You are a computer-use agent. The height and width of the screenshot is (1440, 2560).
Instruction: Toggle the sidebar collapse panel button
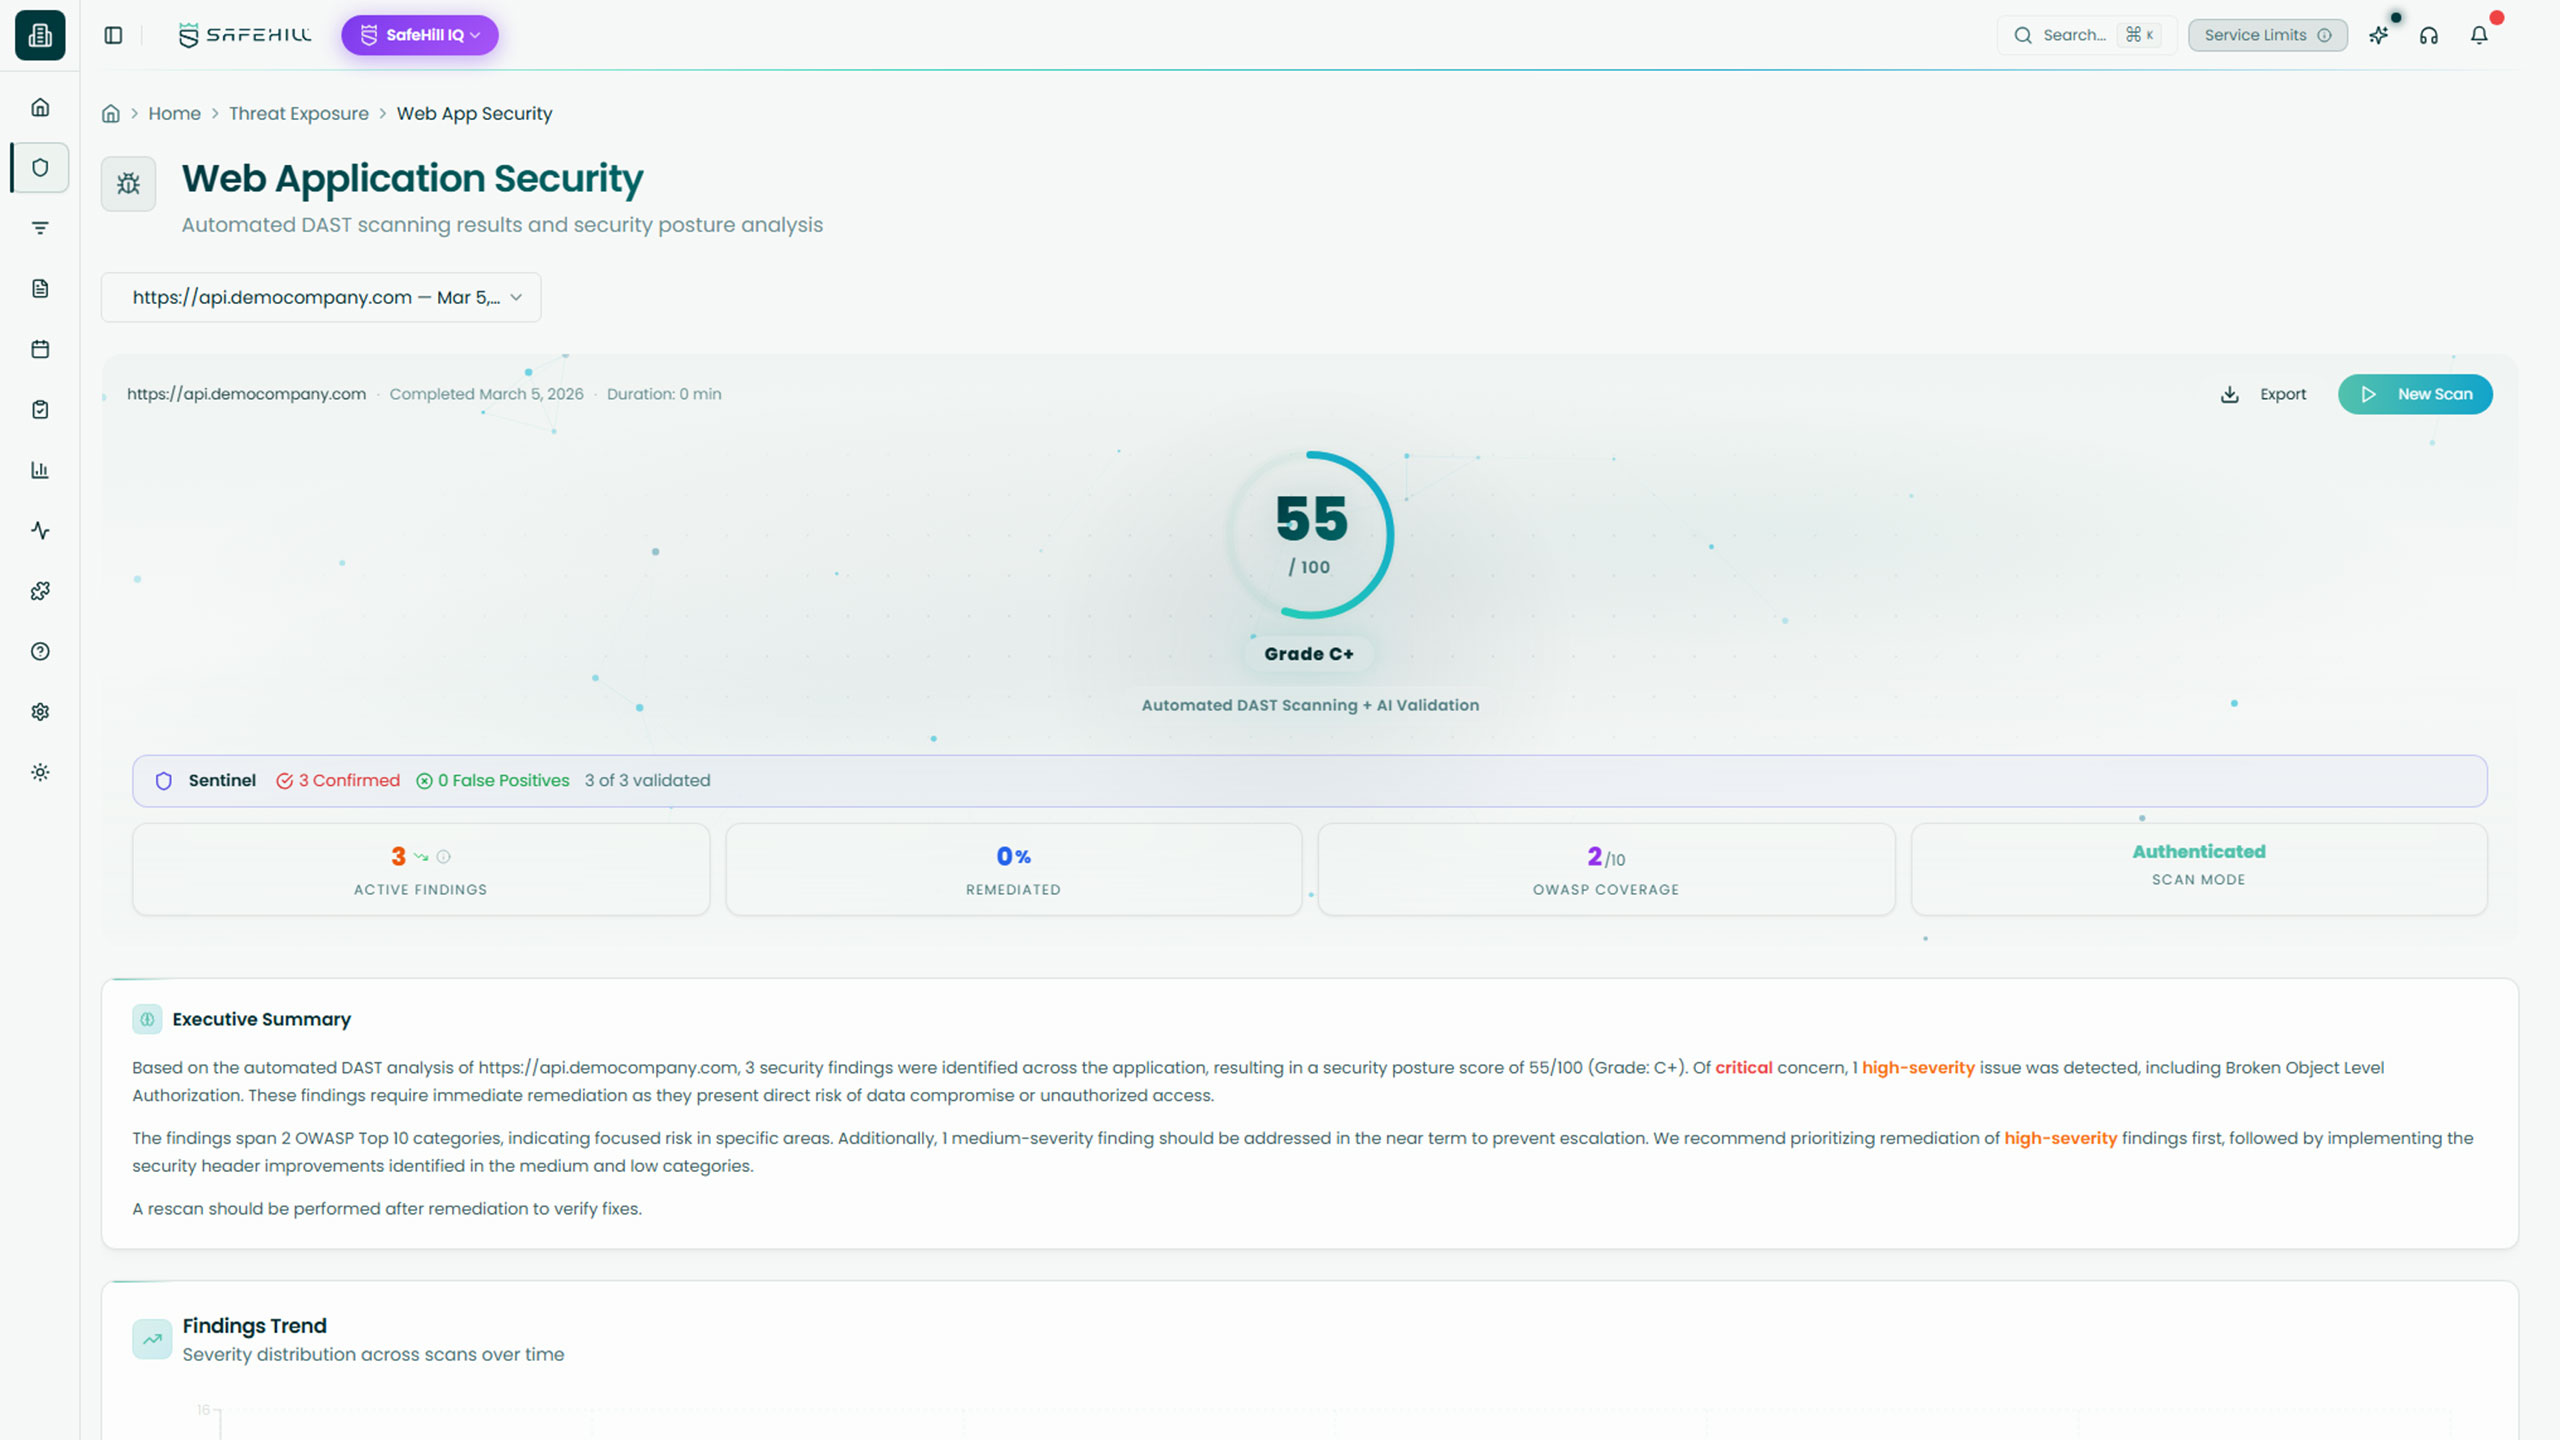113,35
